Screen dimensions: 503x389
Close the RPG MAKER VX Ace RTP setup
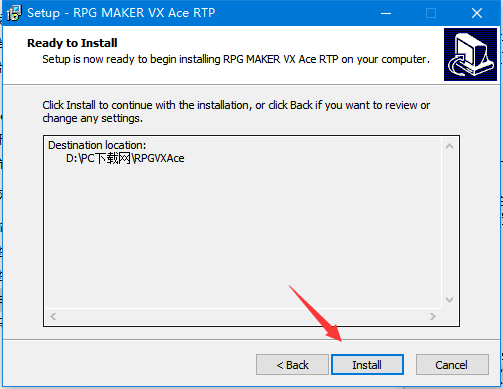pyautogui.click(x=477, y=13)
